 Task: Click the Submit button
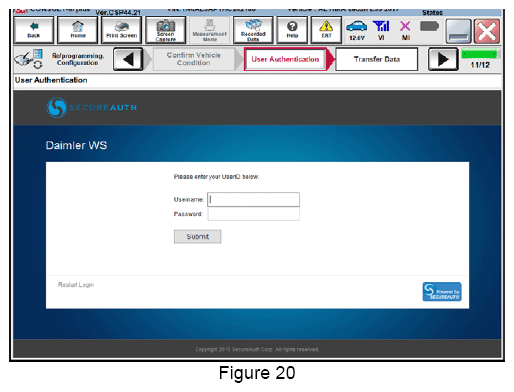tap(197, 237)
